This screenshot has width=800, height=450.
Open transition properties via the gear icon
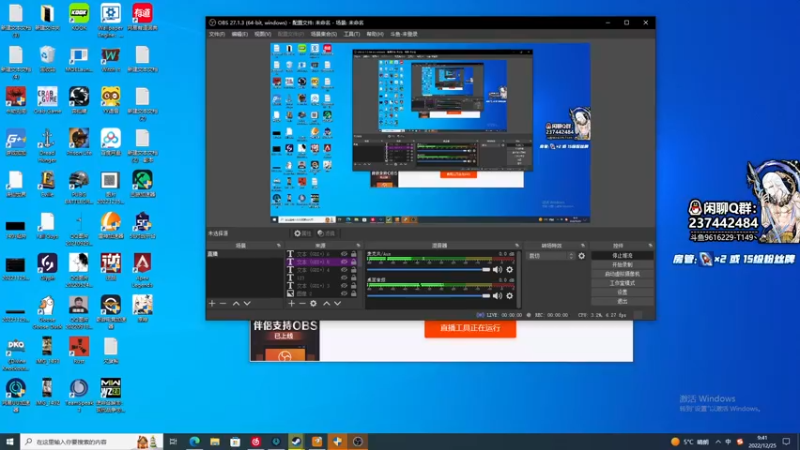582,256
